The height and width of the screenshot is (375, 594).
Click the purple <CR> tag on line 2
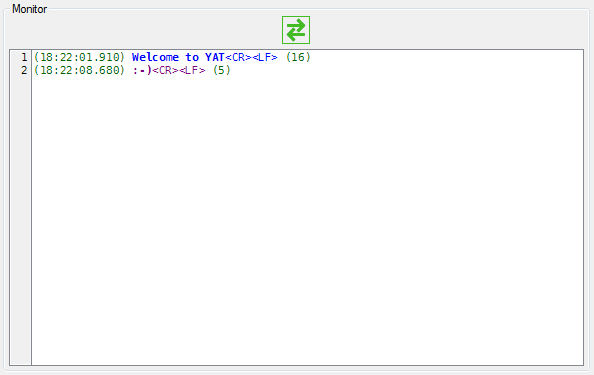(x=165, y=70)
